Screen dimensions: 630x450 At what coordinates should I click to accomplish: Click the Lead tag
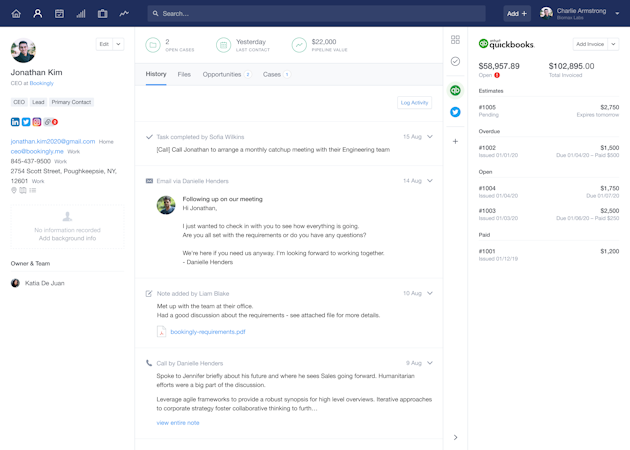click(x=38, y=102)
